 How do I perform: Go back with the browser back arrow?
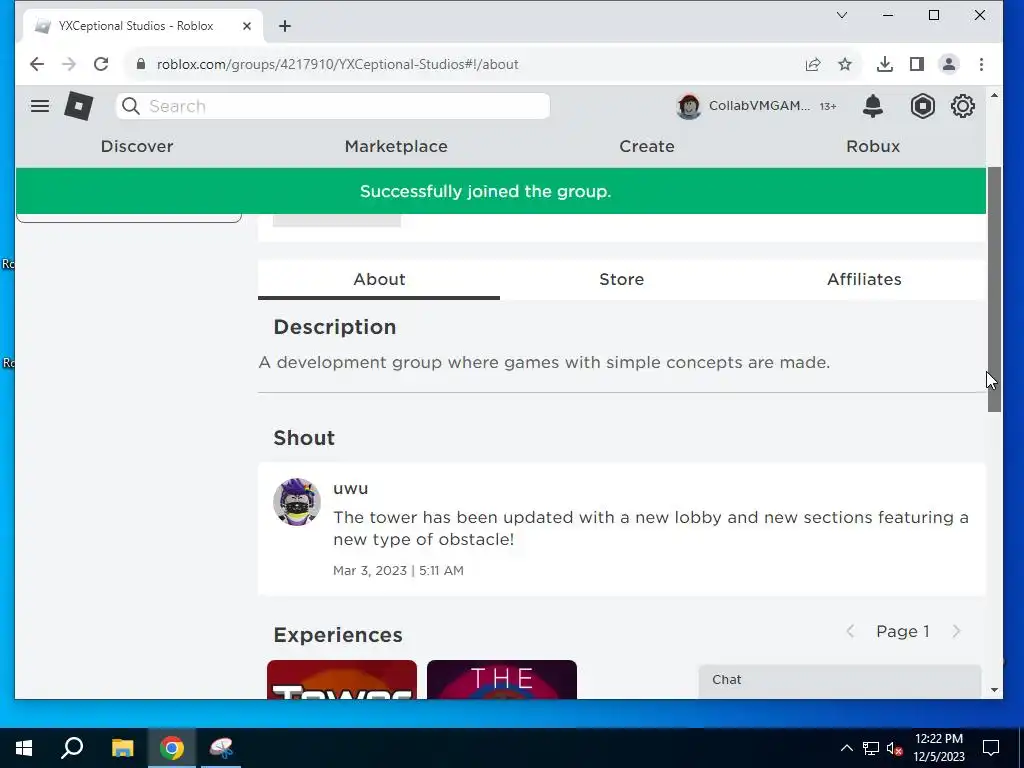(x=37, y=64)
